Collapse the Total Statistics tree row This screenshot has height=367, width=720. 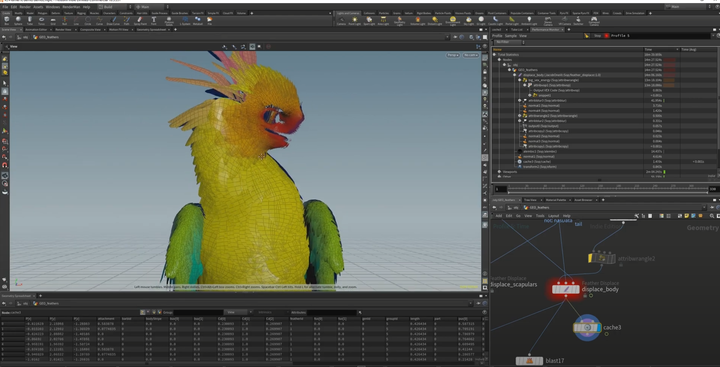tap(494, 54)
